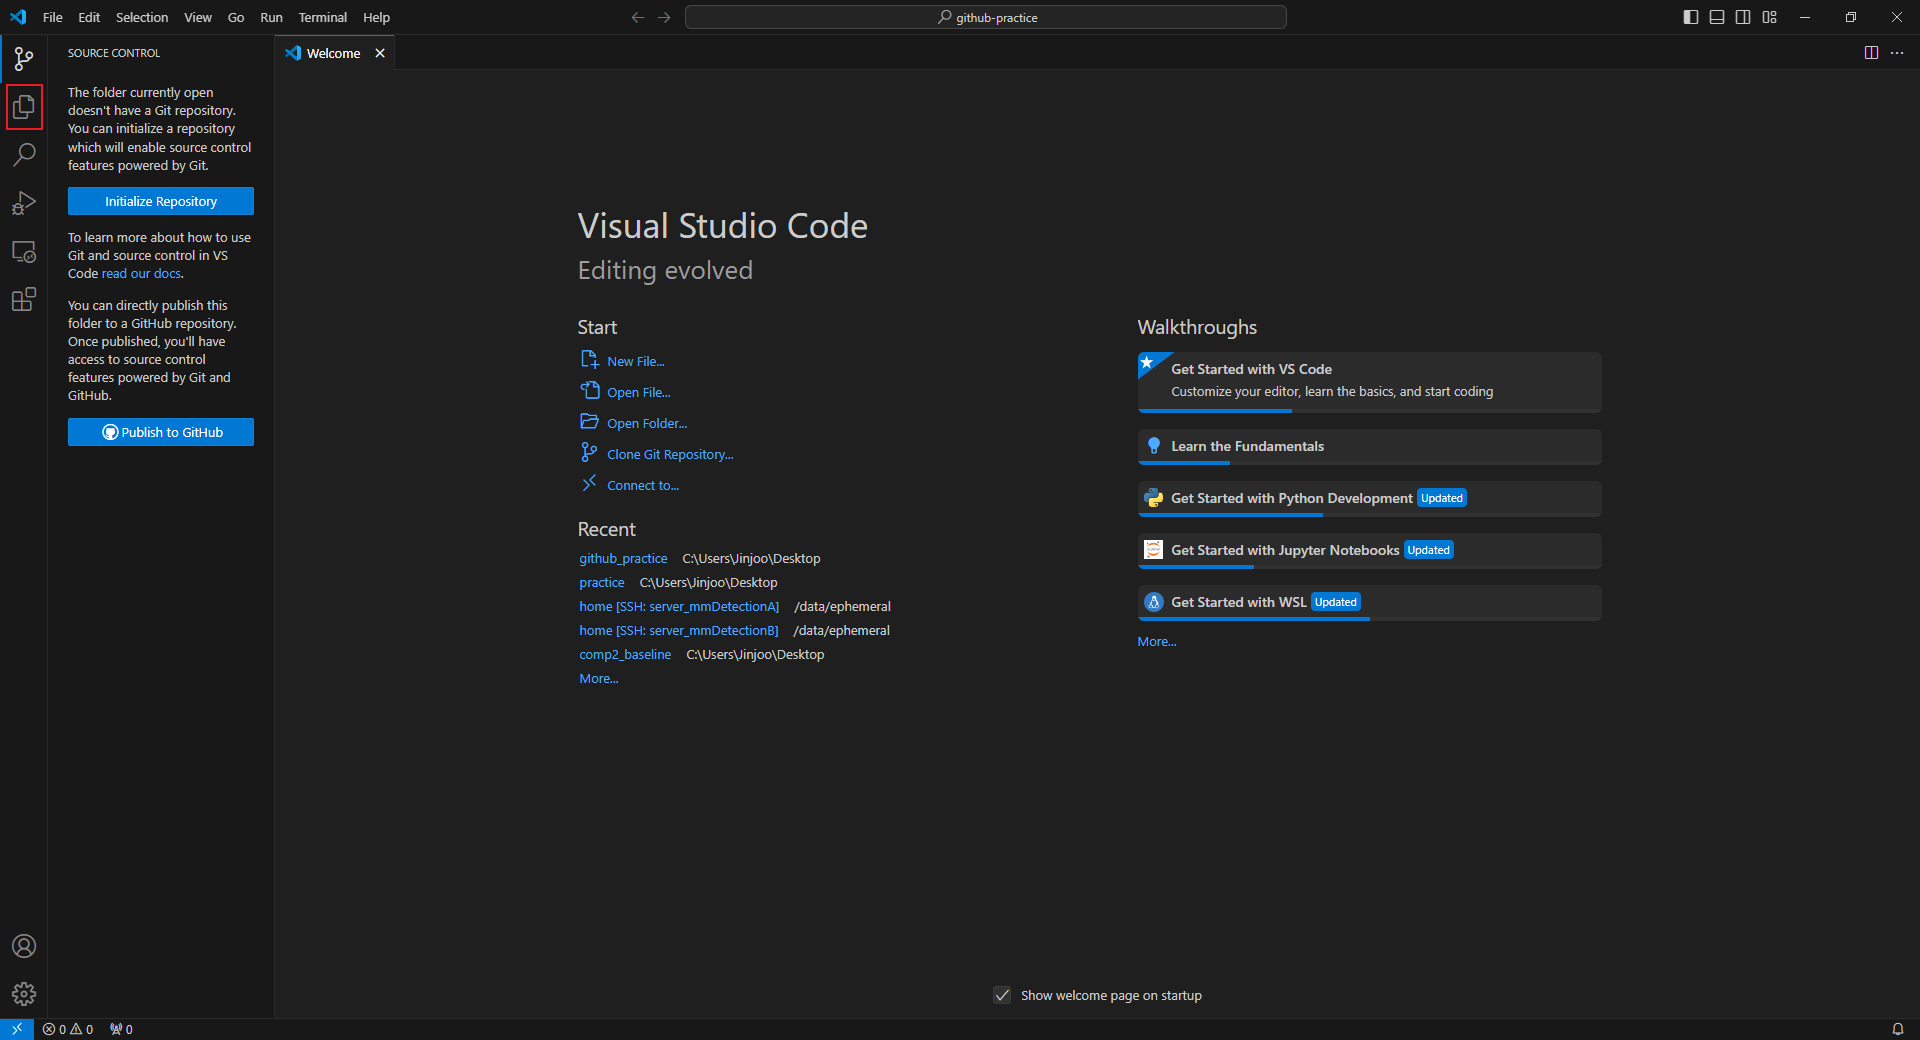This screenshot has height=1040, width=1920.
Task: Uncheck Show welcome page on startup
Action: click(x=1002, y=995)
